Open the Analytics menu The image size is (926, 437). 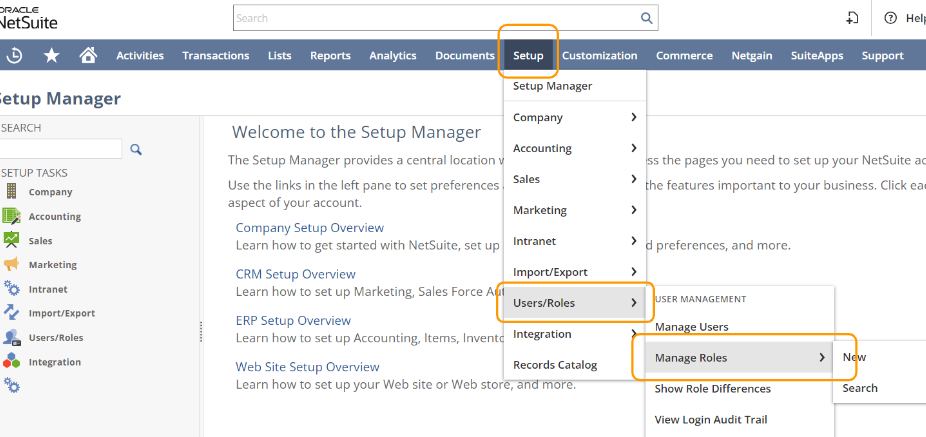393,56
